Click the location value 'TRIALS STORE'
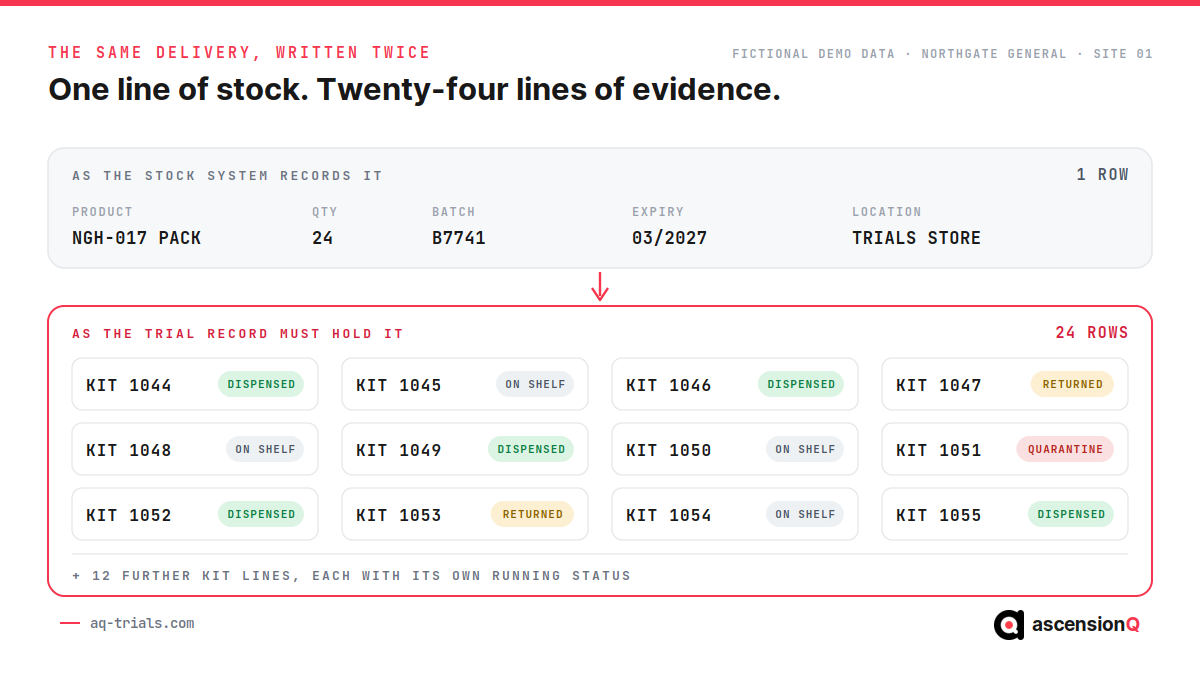1200x675 pixels. point(917,238)
